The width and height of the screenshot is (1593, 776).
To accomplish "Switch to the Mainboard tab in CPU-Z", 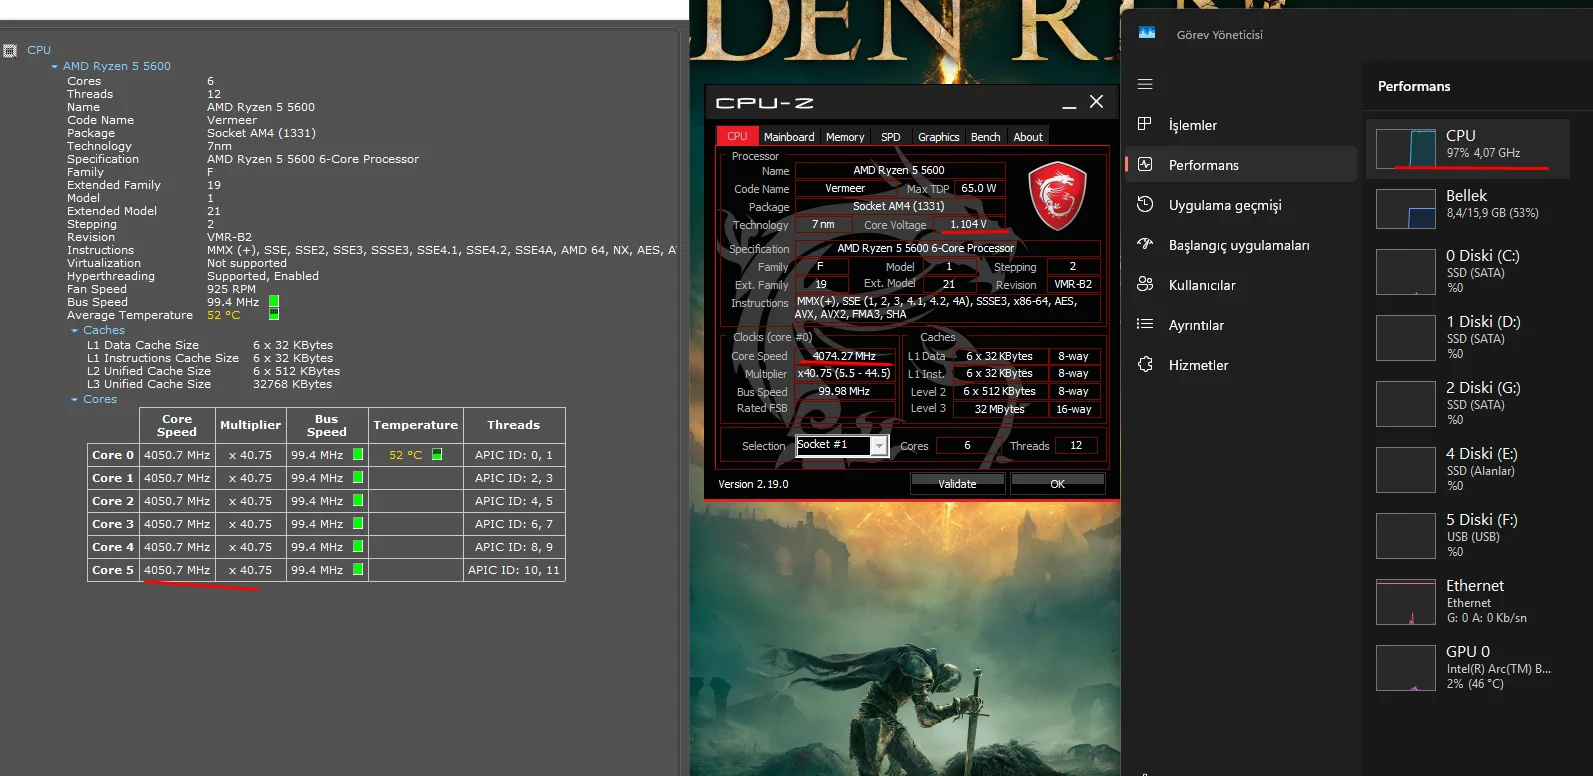I will point(789,137).
